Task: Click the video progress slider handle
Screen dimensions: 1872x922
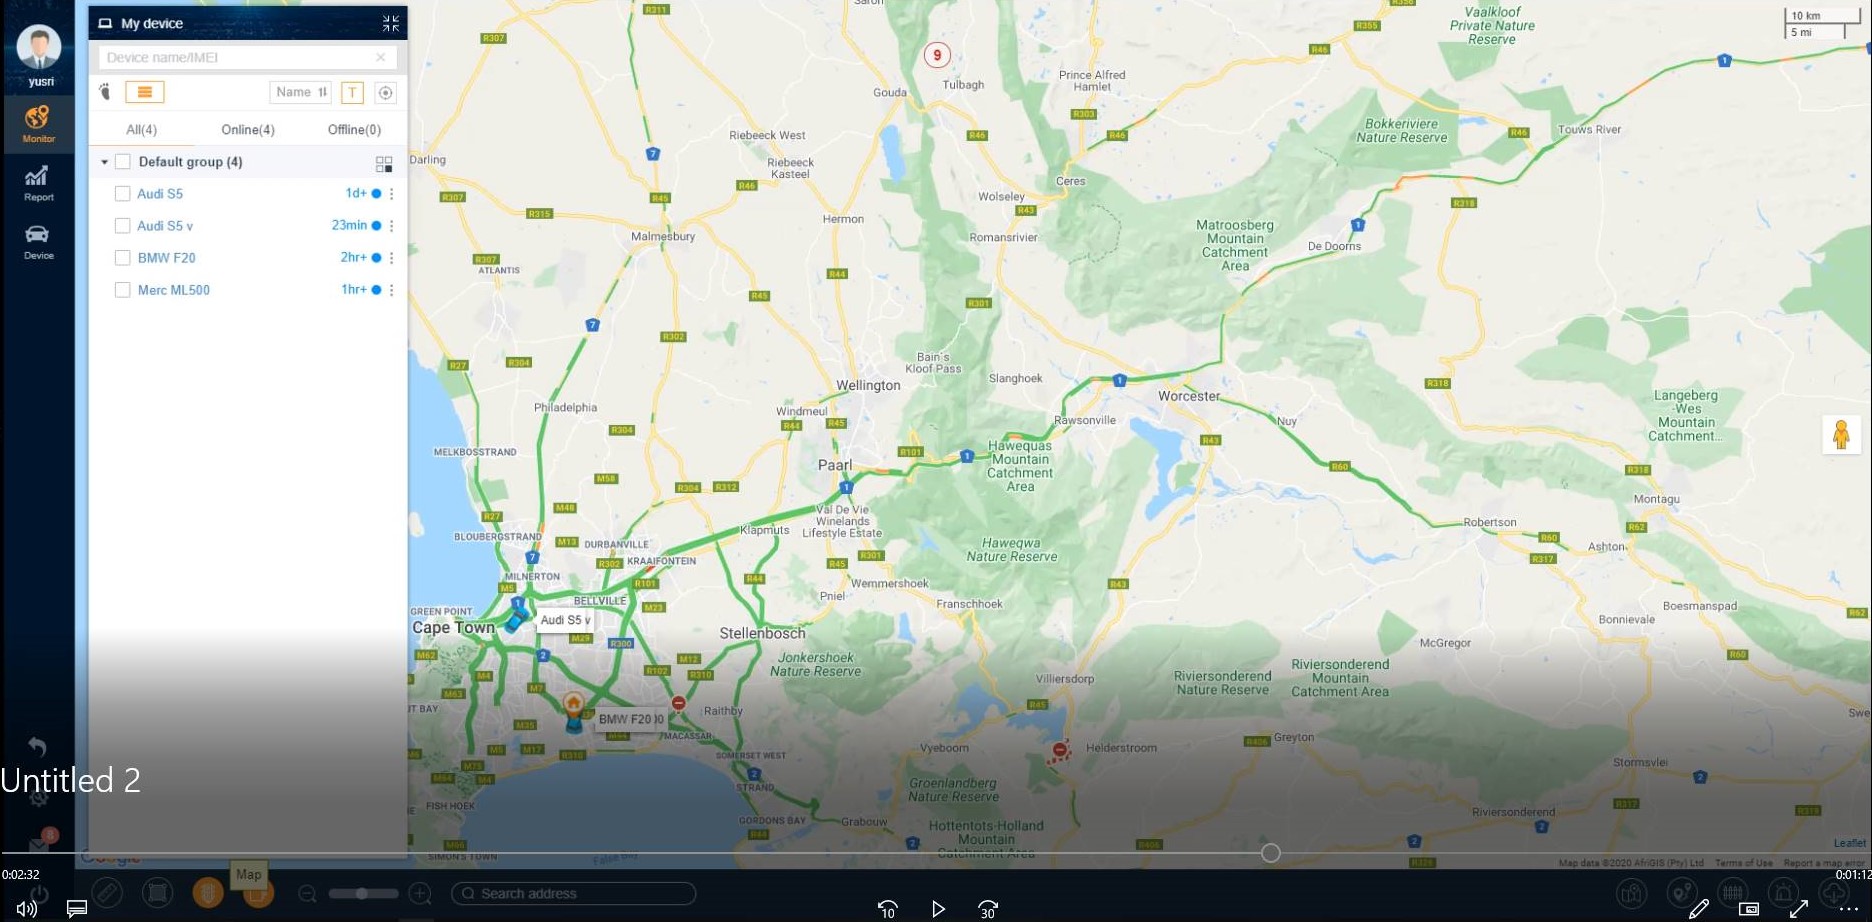Action: pos(1270,853)
